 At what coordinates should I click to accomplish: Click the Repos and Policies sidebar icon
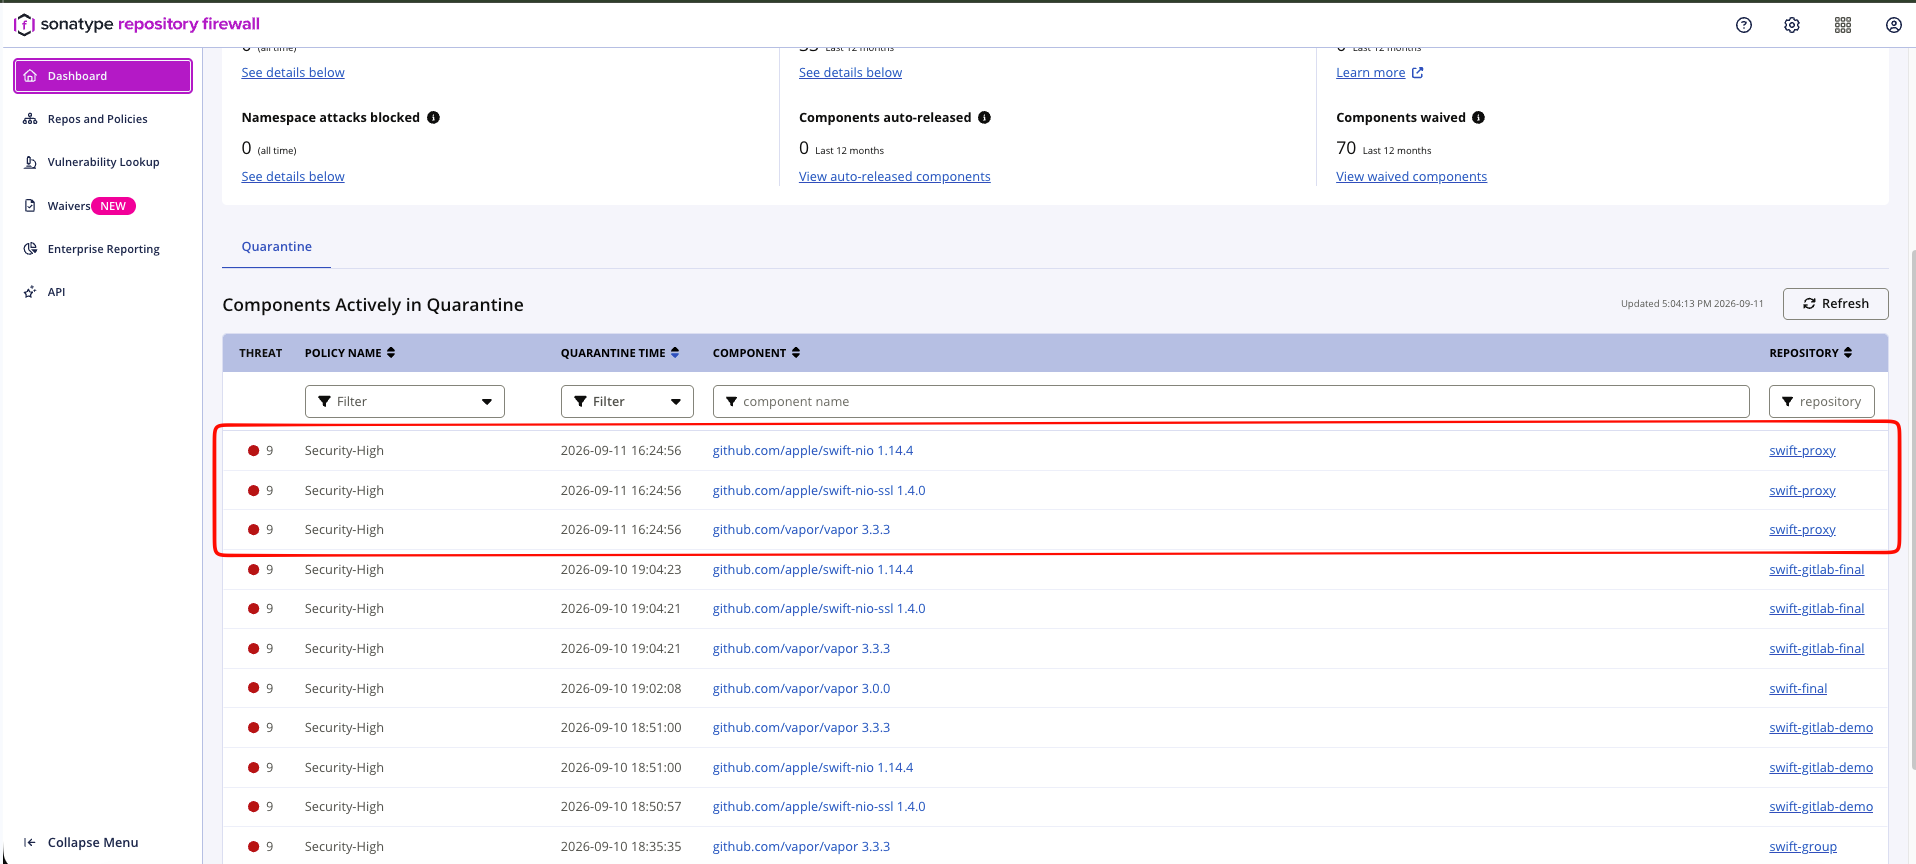(x=30, y=119)
